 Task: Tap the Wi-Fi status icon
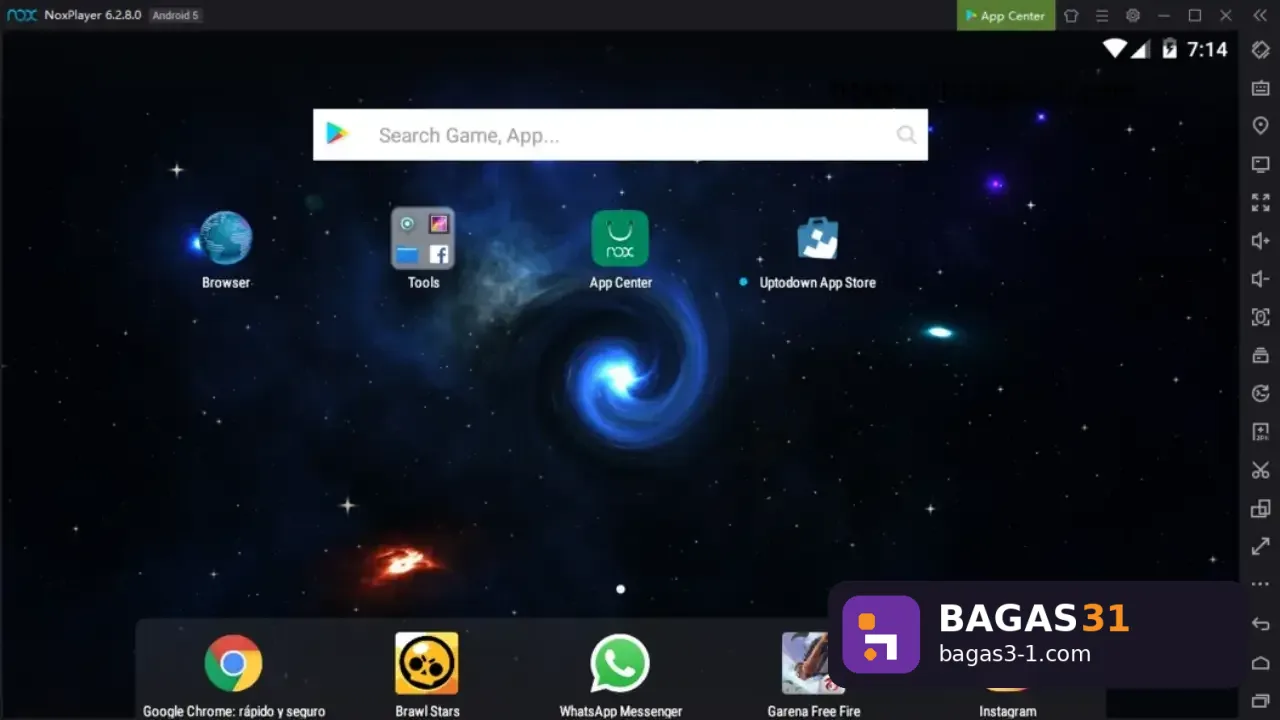1114,49
